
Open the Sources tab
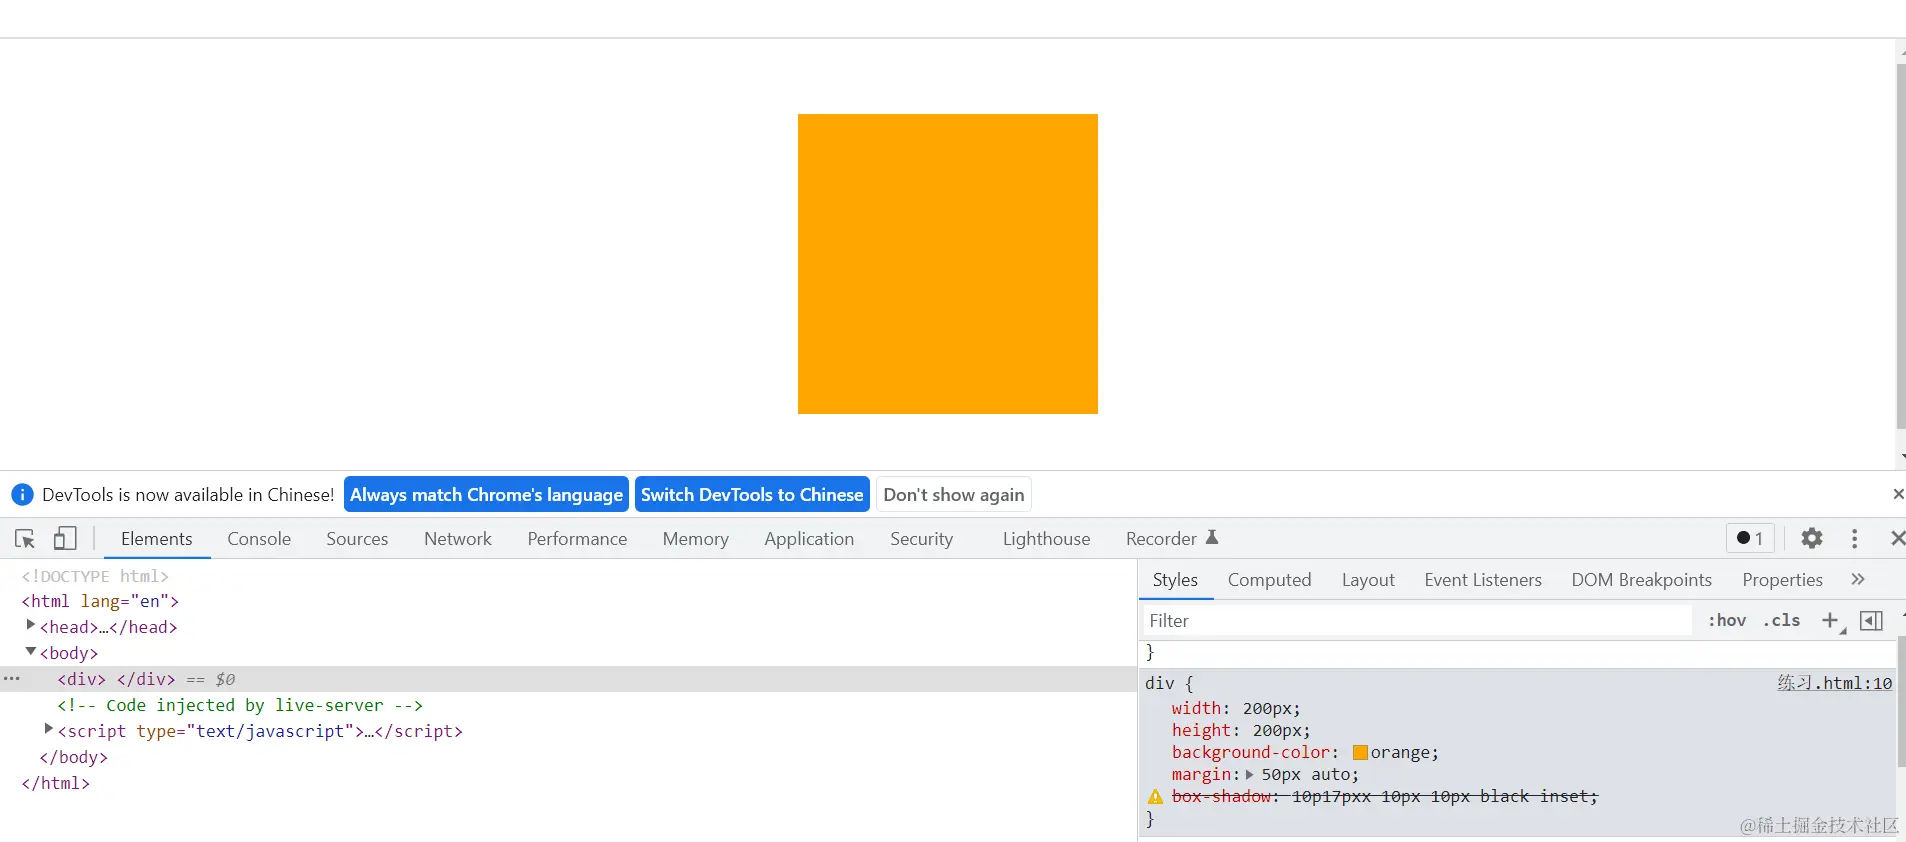coord(357,539)
